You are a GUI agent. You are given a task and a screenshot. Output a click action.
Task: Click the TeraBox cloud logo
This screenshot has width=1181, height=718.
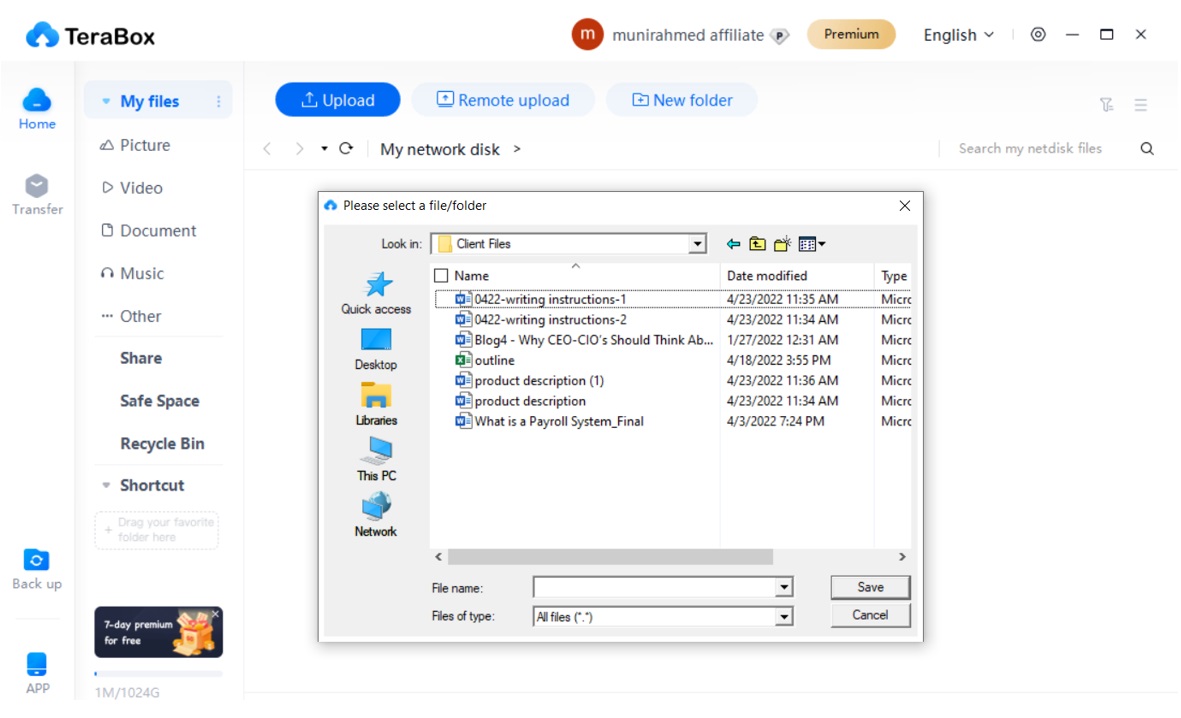click(42, 35)
